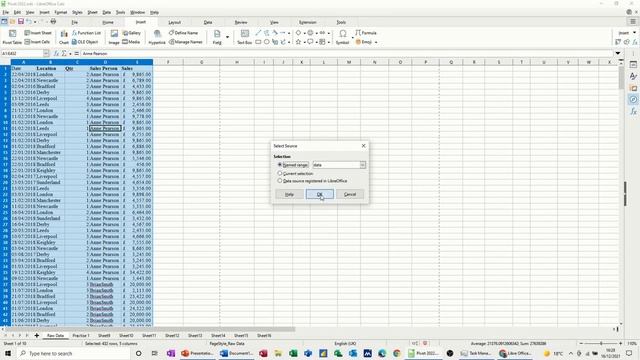Open the File menu
Image resolution: width=640 pixels, height=360 pixels.
click(5, 12)
